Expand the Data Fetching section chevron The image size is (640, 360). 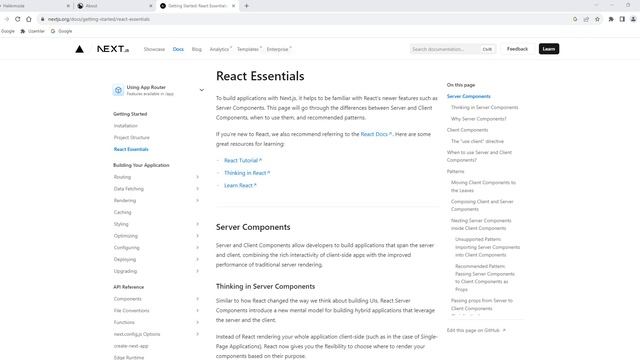click(198, 189)
